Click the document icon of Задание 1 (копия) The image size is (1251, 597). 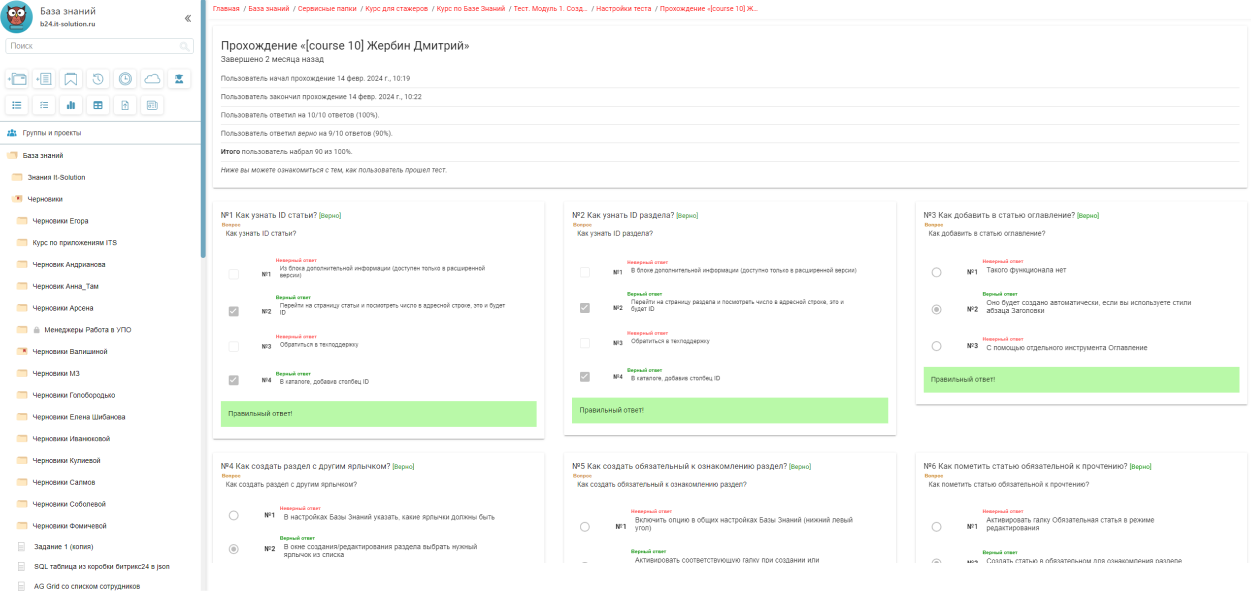point(22,547)
